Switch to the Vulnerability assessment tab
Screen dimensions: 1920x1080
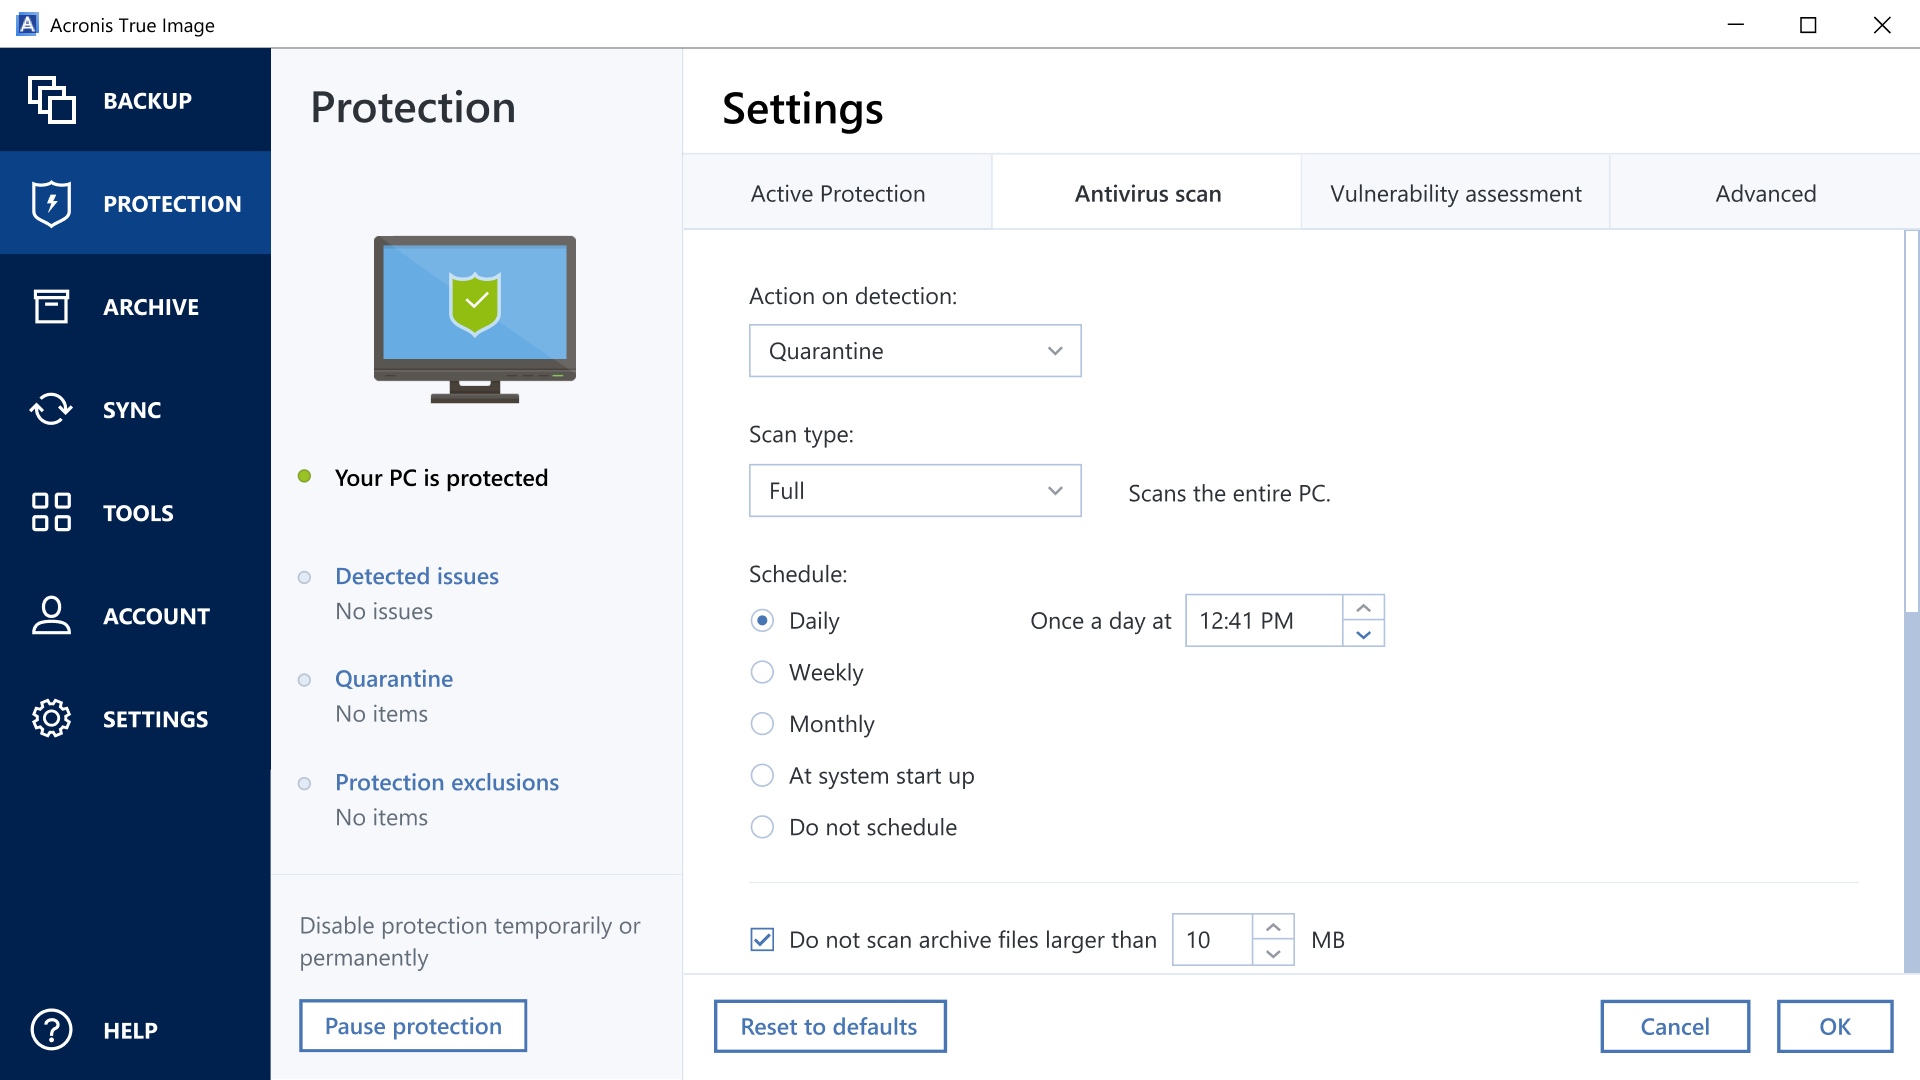[x=1455, y=193]
